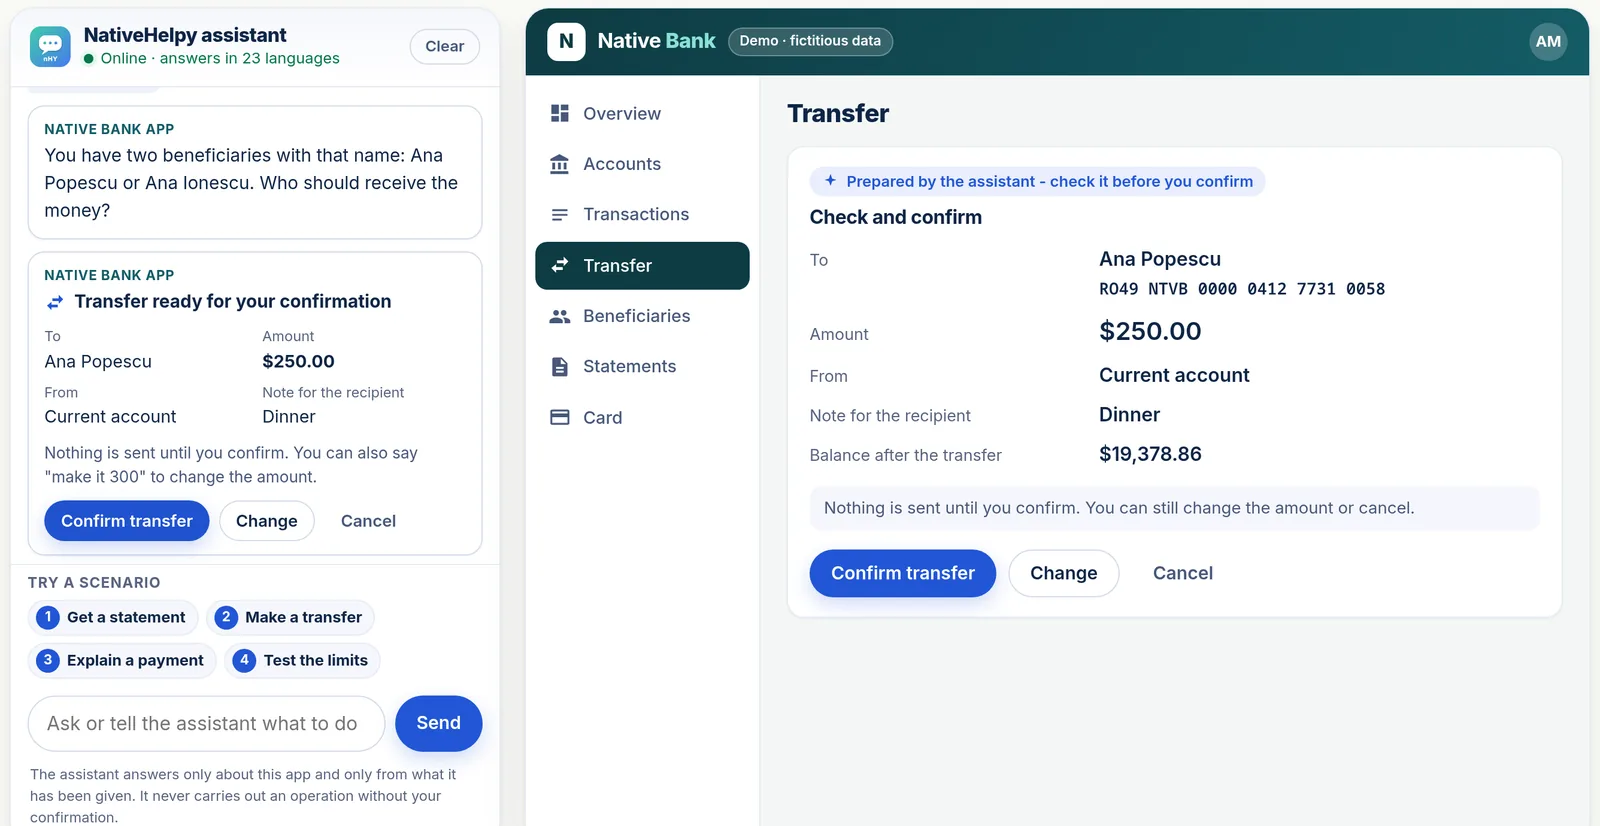The height and width of the screenshot is (826, 1600).
Task: Confirm transfer on the Check and confirm panel
Action: tap(903, 573)
